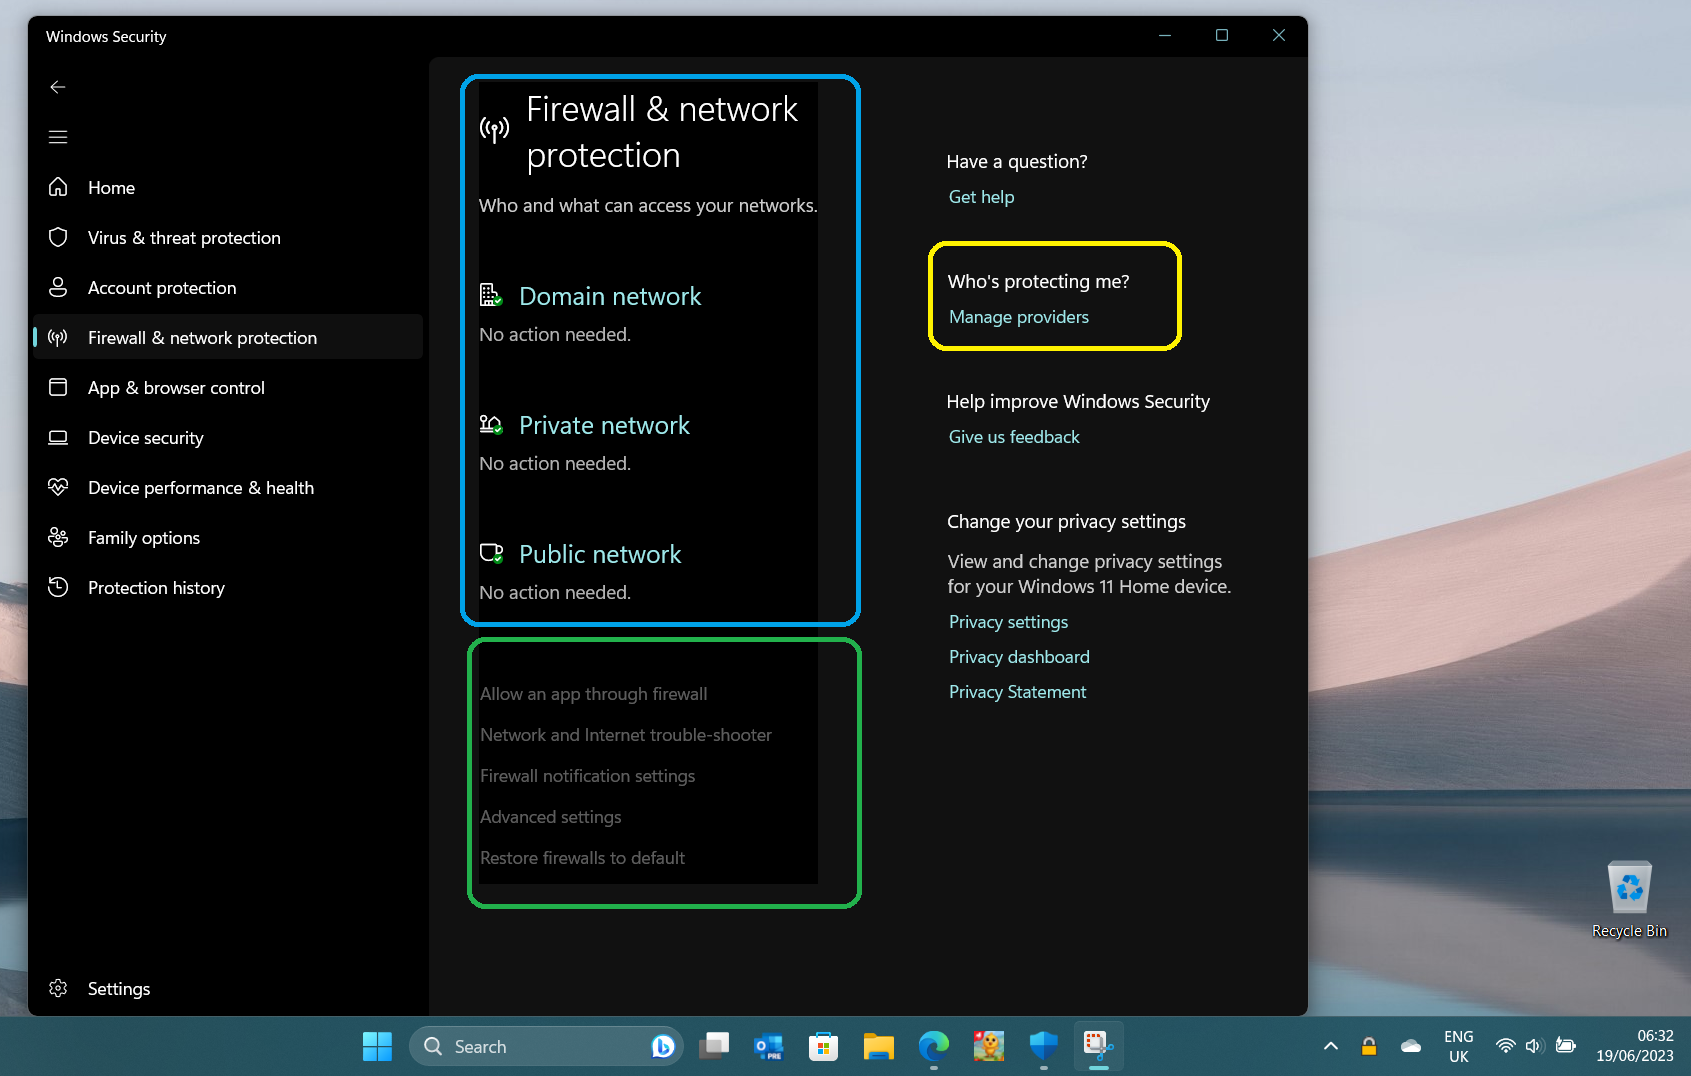This screenshot has width=1691, height=1076.
Task: Click the Get help link
Action: coord(982,197)
